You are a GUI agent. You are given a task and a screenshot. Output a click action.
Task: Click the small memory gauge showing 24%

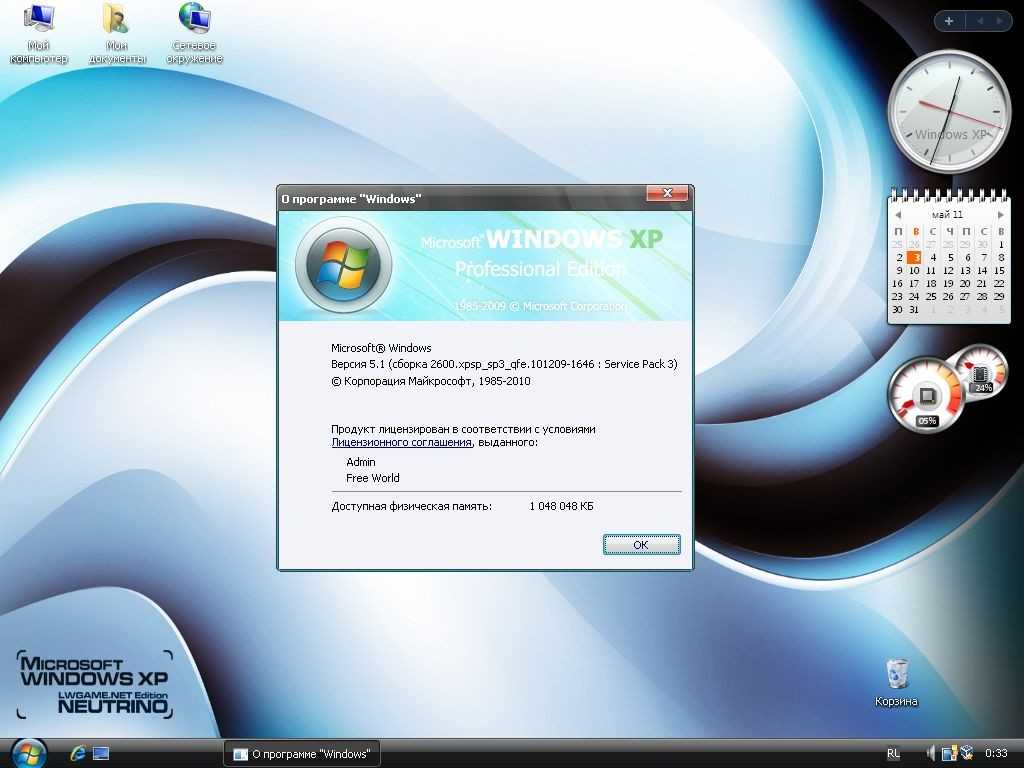(980, 372)
